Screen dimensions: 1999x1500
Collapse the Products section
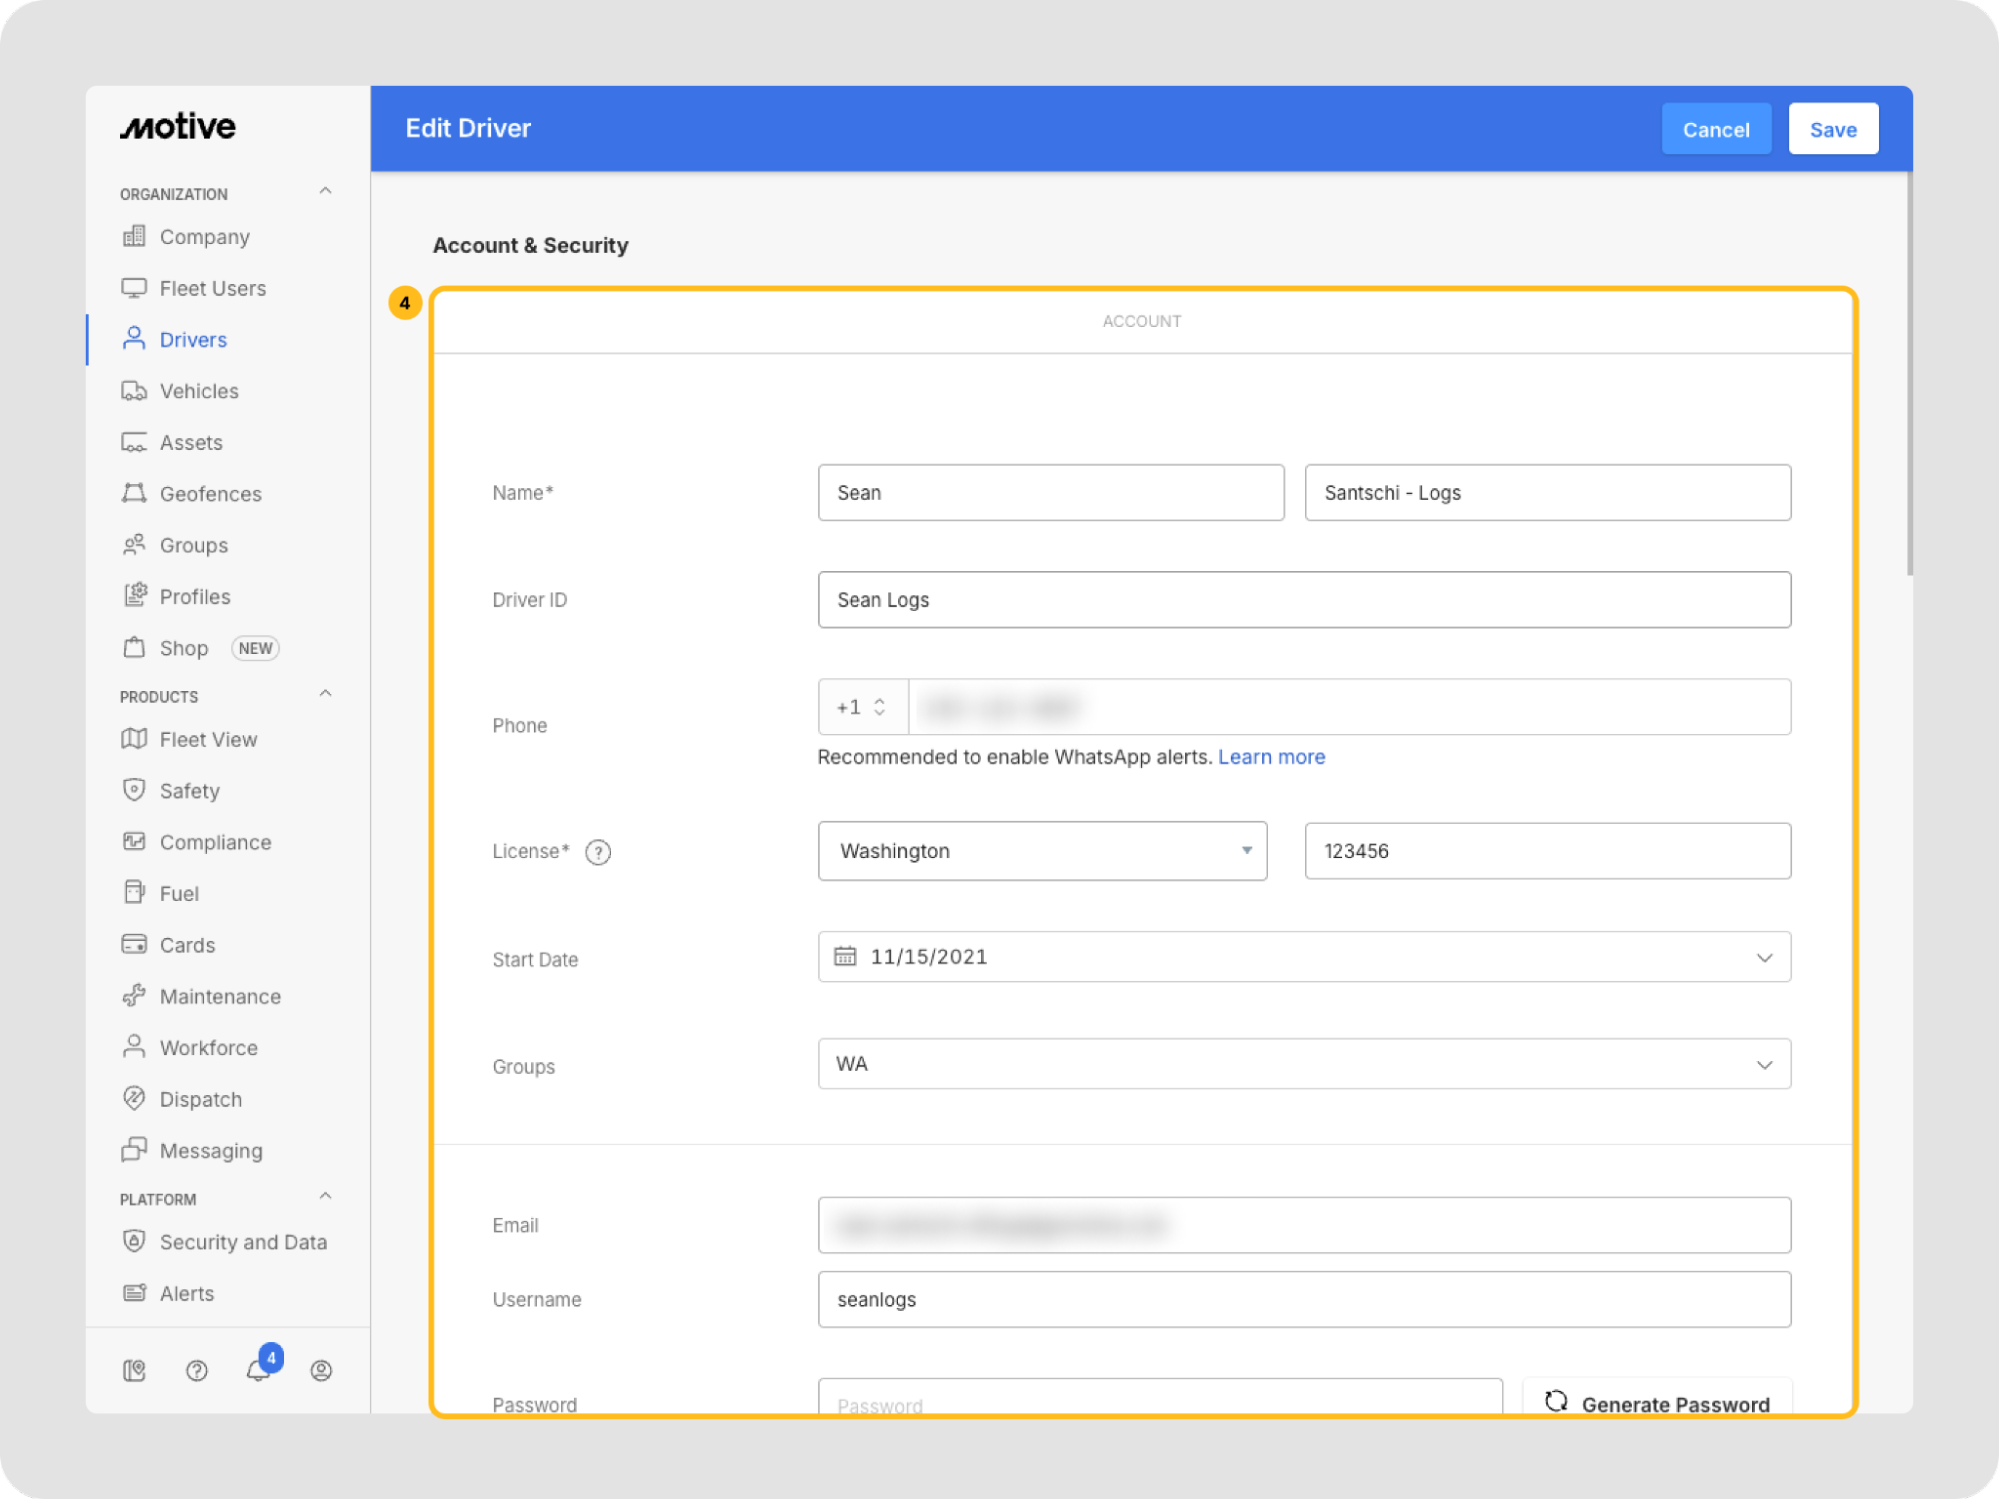click(x=325, y=694)
